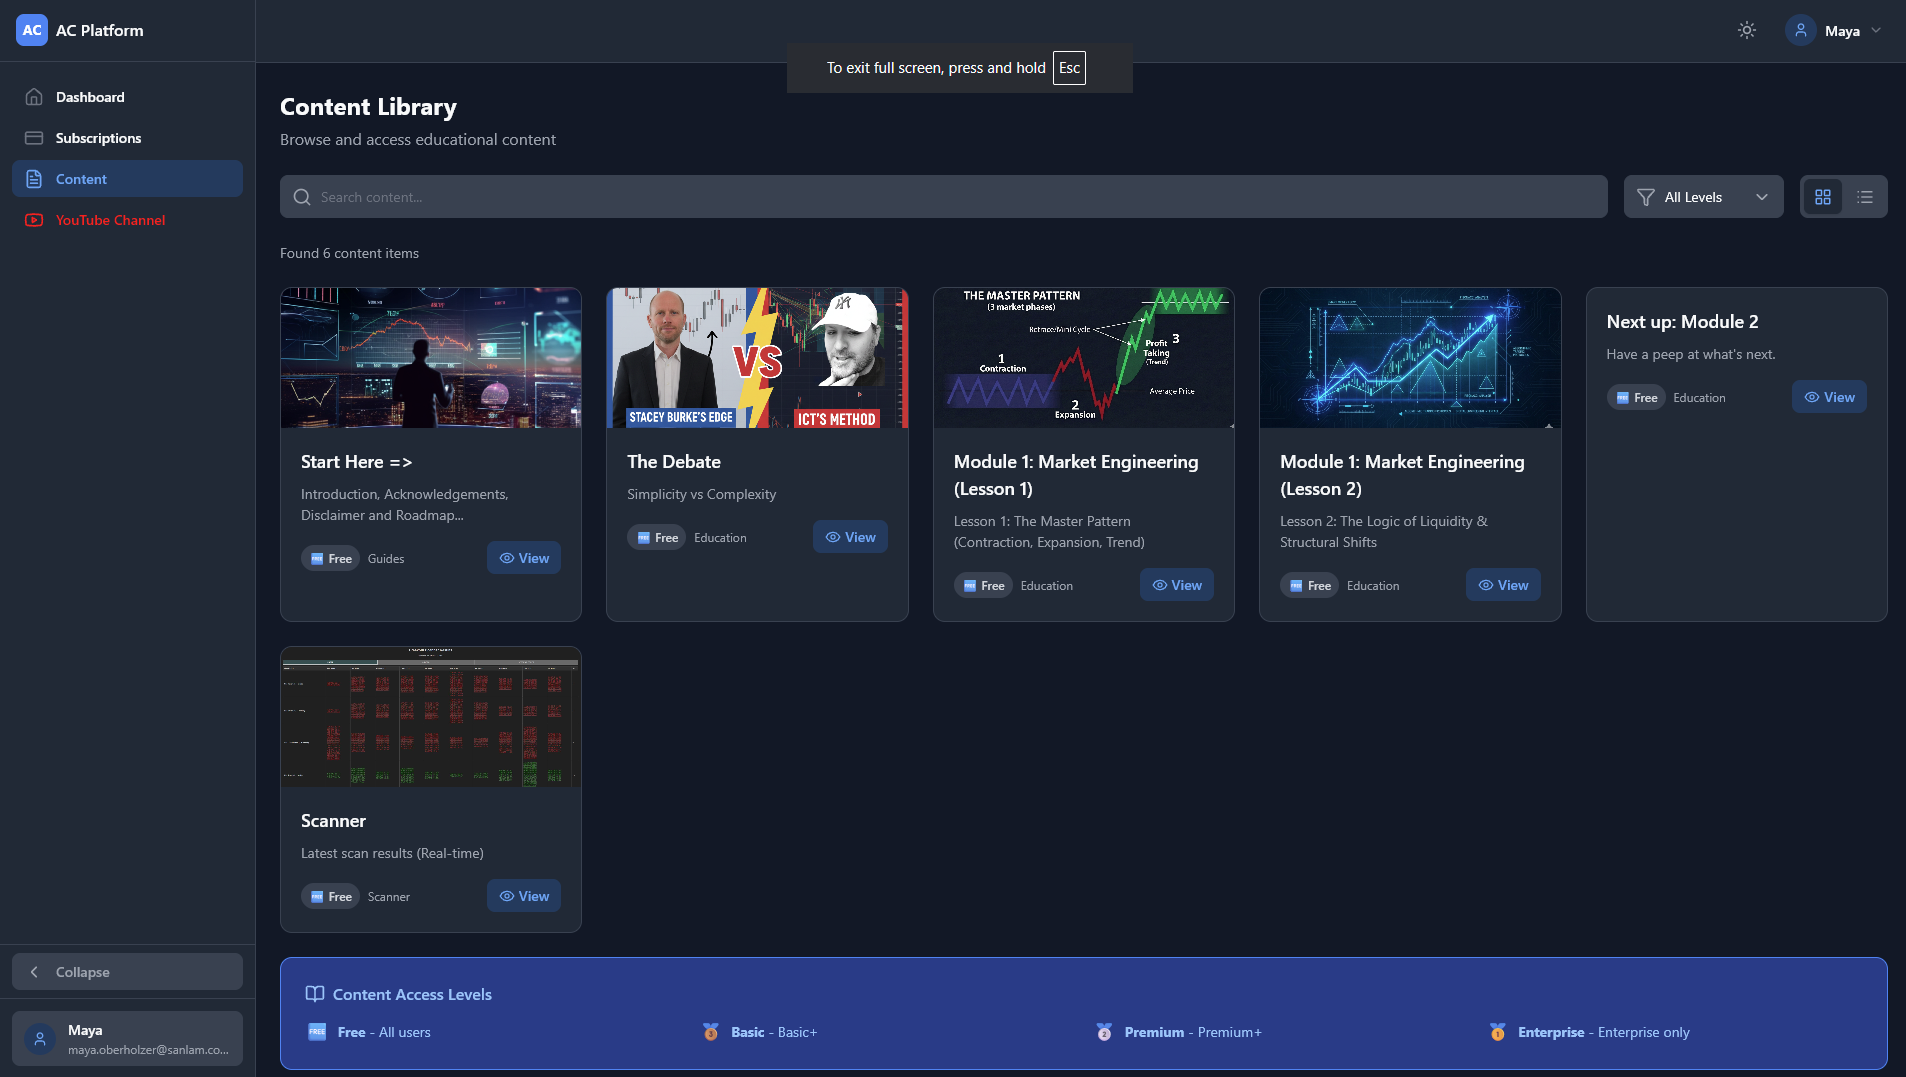
Task: Click the Content document icon
Action: 34,179
